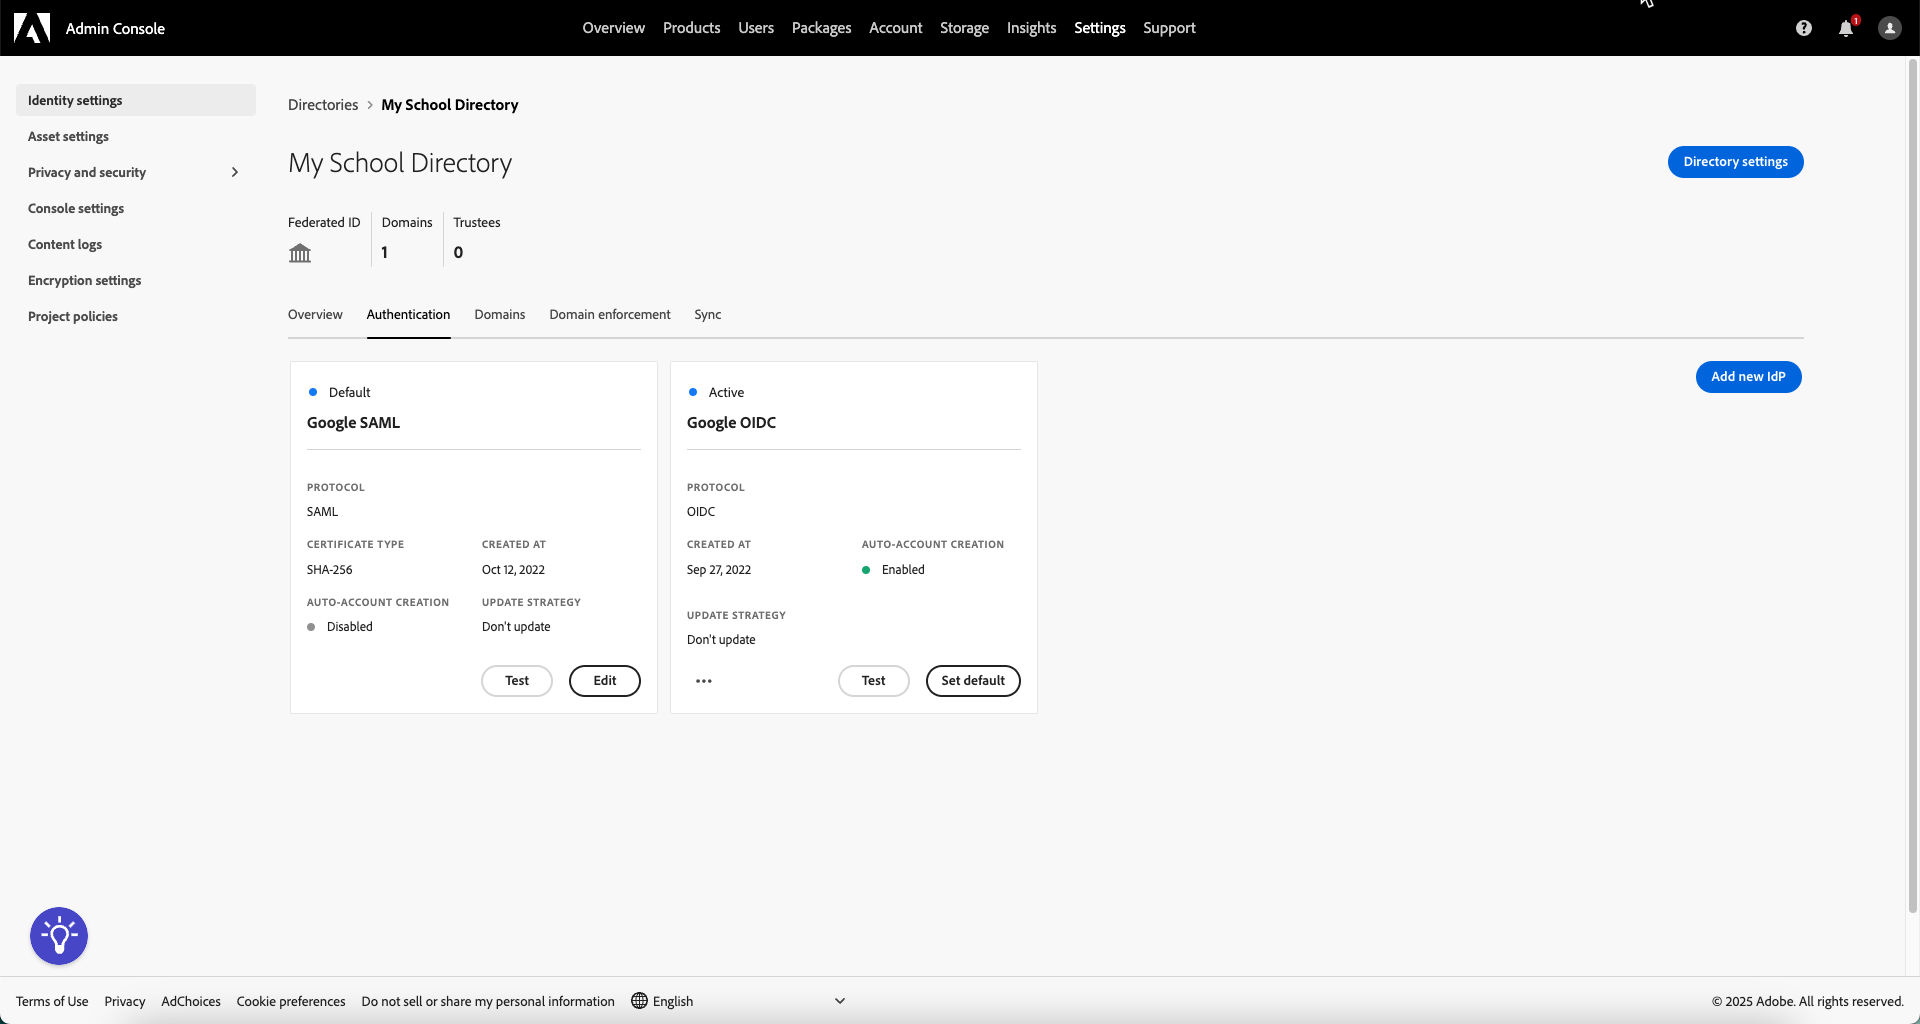Image resolution: width=1920 pixels, height=1024 pixels.
Task: Open Do not sell personal information link
Action: coord(488,1001)
